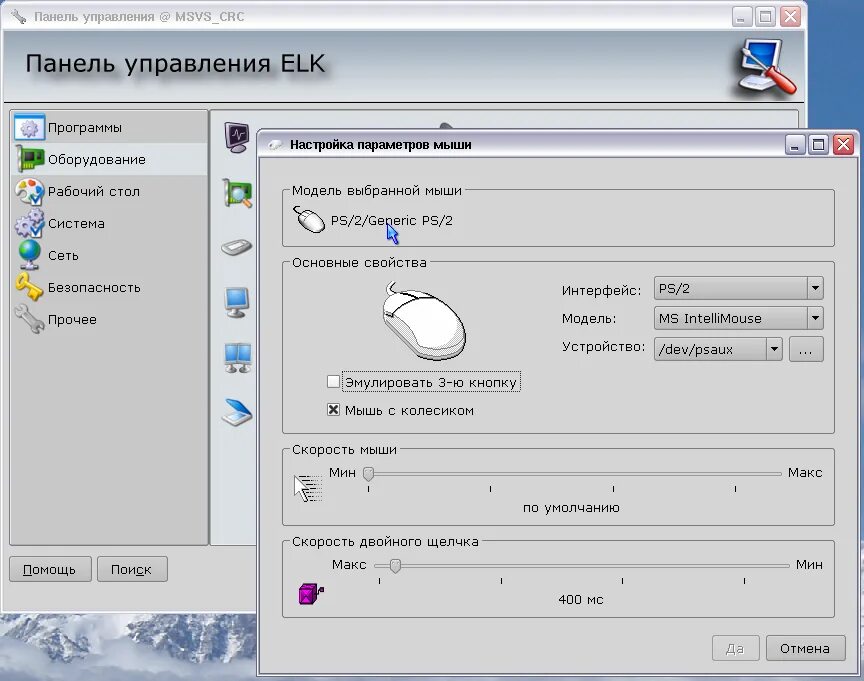The width and height of the screenshot is (864, 681).
Task: Uncheck Мышь с колесиком checkbox
Action: coord(333,410)
